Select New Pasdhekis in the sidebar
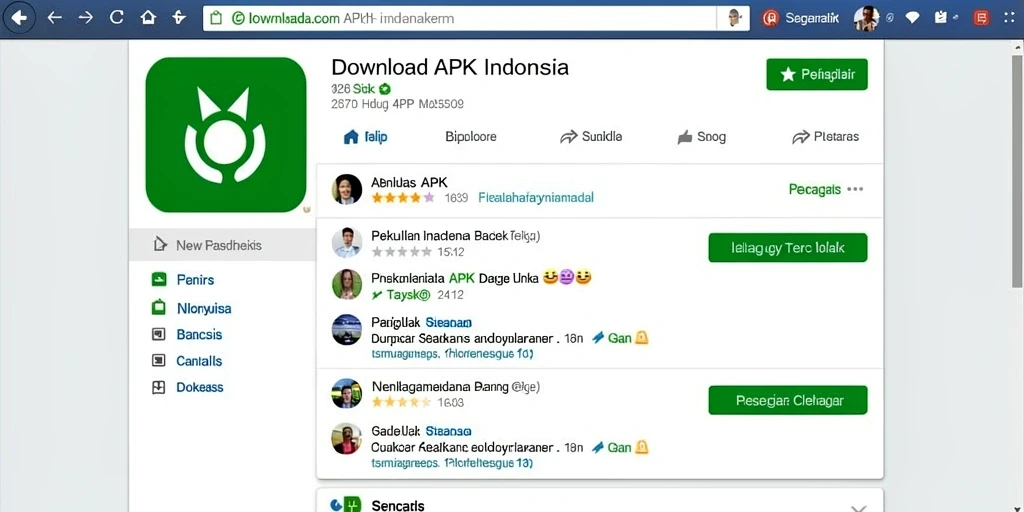The width and height of the screenshot is (1024, 512). coord(222,245)
